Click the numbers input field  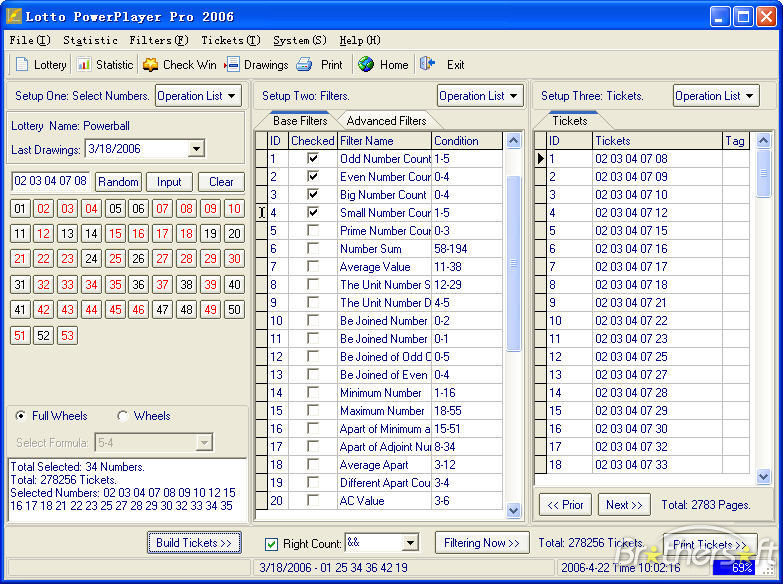[x=50, y=181]
